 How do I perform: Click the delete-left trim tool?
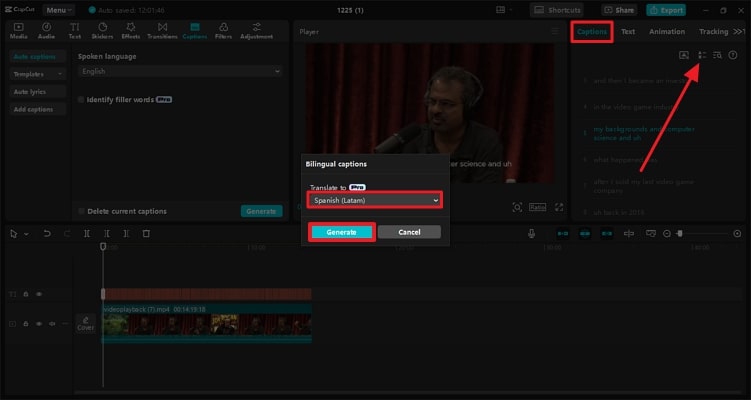[107, 233]
